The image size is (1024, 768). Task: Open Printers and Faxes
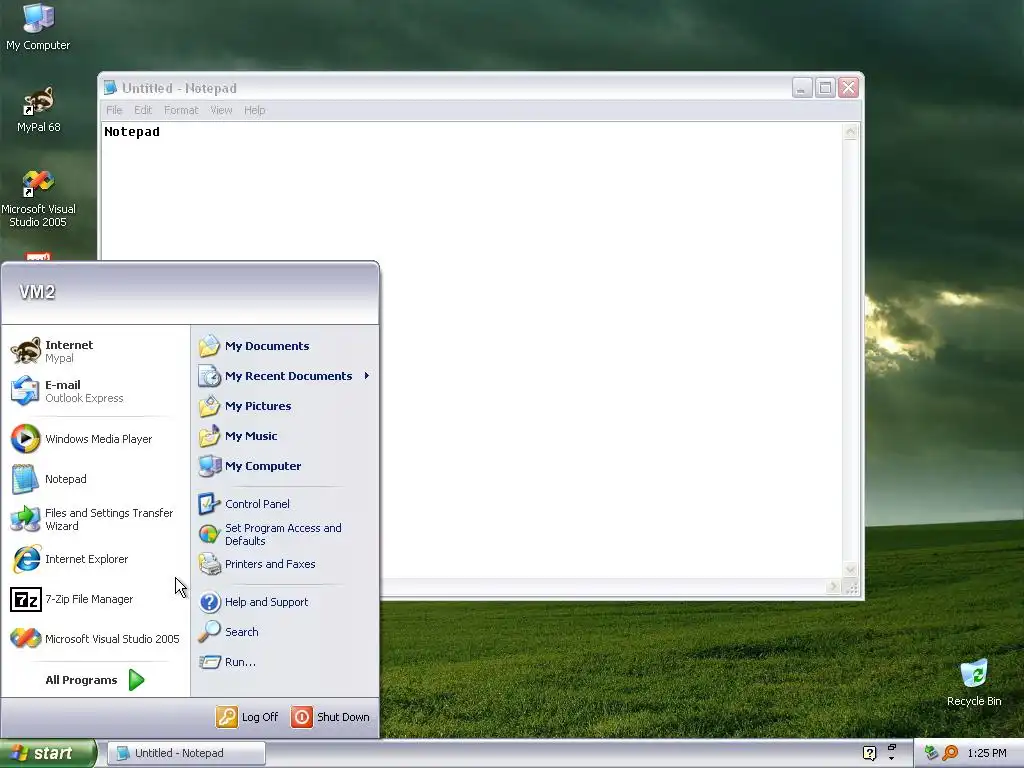(x=284, y=564)
